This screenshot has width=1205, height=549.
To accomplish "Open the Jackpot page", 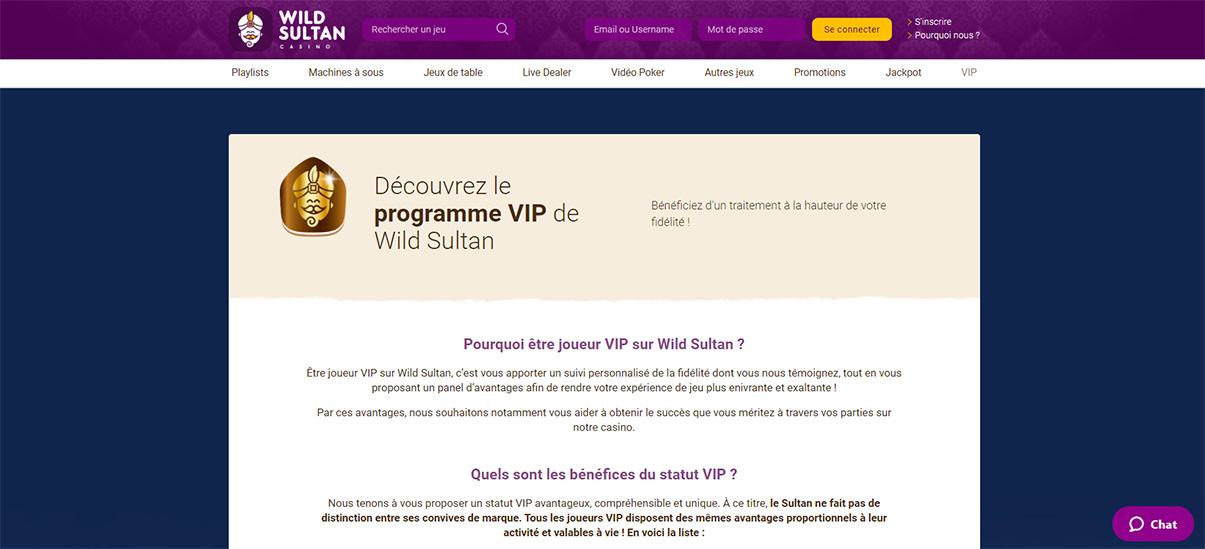I will (x=904, y=72).
